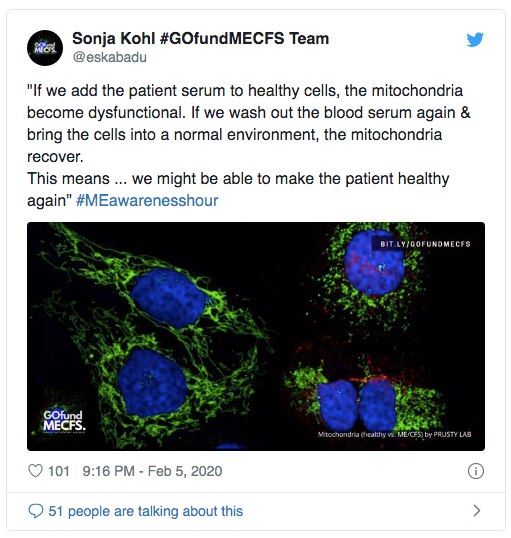Image resolution: width=511 pixels, height=538 pixels.
Task: Click the Twitter bird logo icon
Action: tap(475, 39)
